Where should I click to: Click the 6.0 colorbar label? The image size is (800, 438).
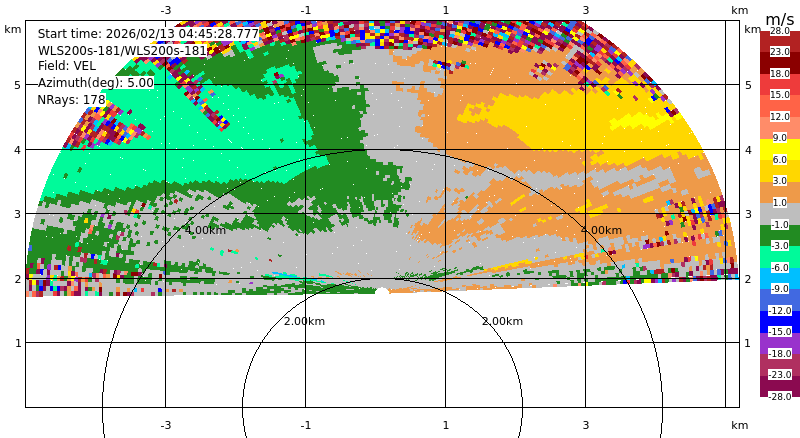(x=780, y=160)
